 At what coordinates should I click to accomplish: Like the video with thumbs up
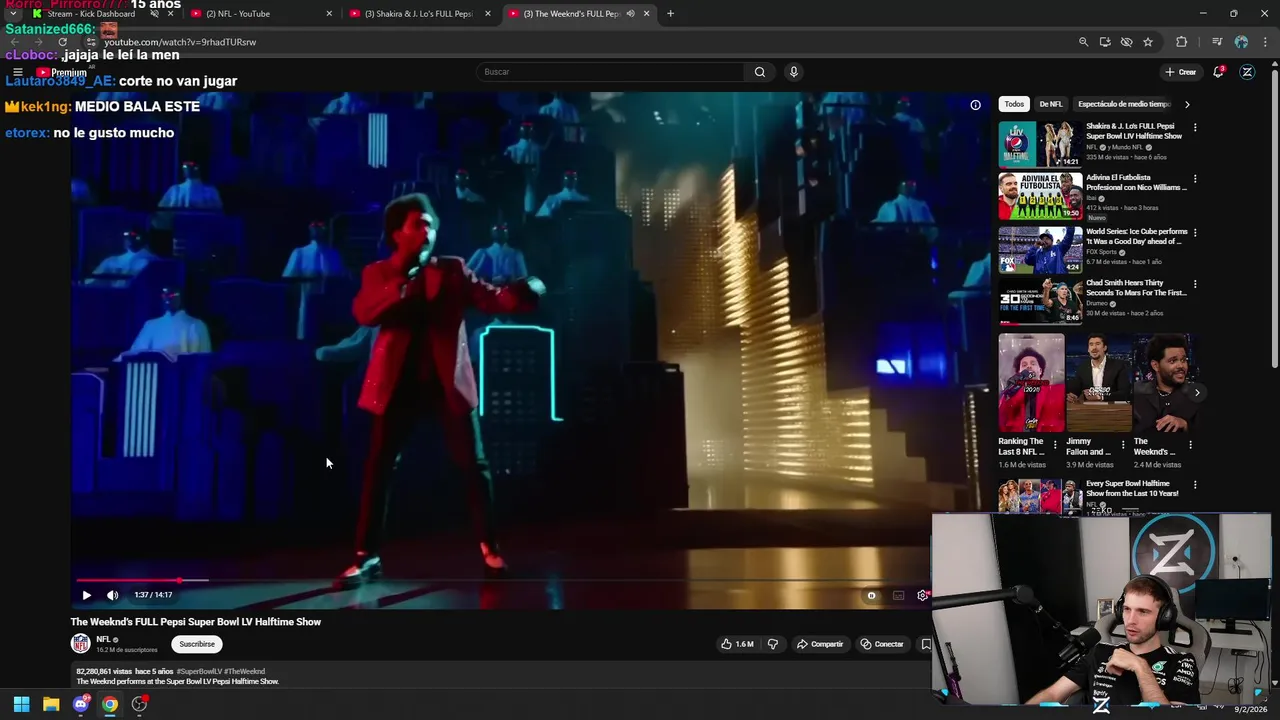click(x=737, y=644)
